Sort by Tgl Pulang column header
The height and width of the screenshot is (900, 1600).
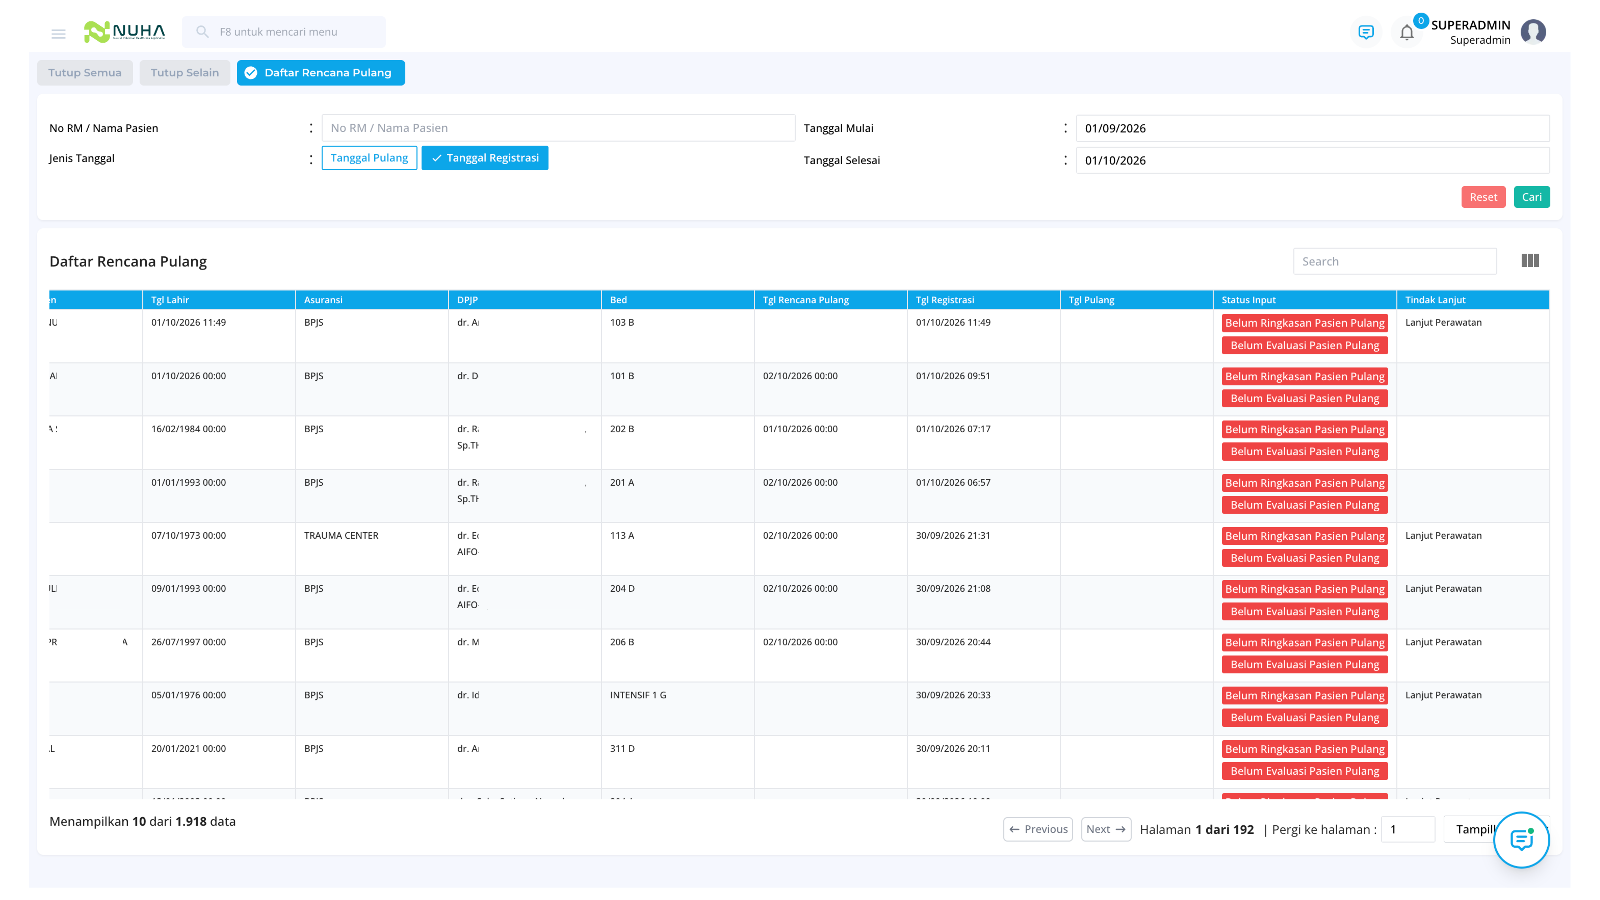click(1136, 300)
